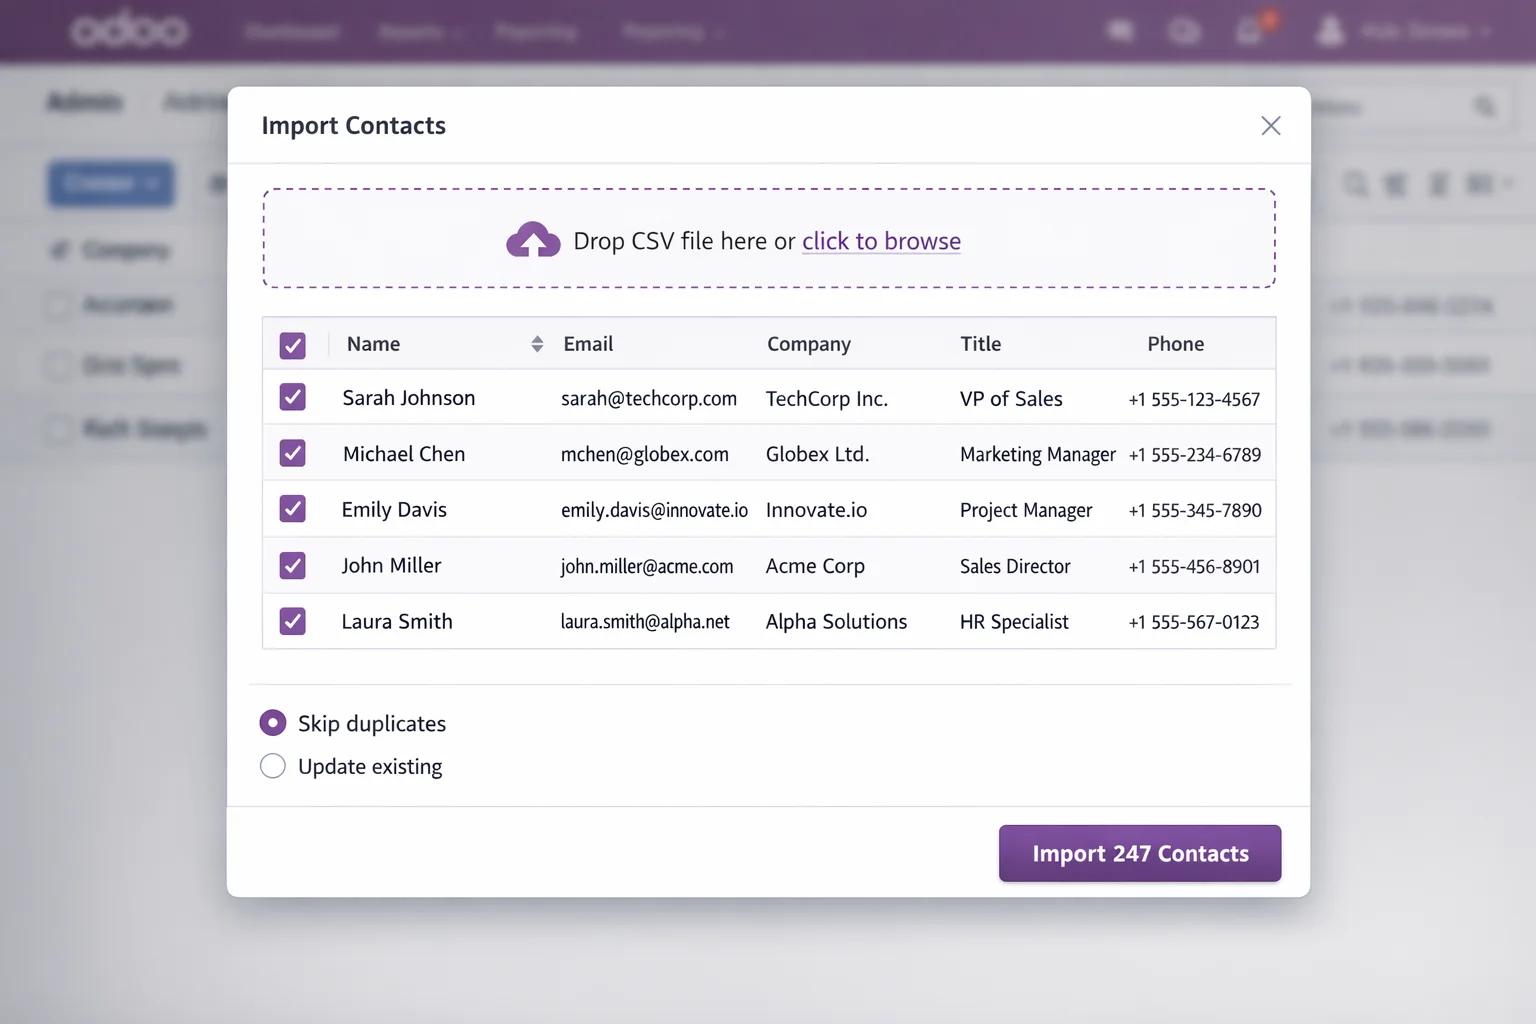Click the cloud upload icon
Image resolution: width=1536 pixels, height=1024 pixels.
click(533, 241)
